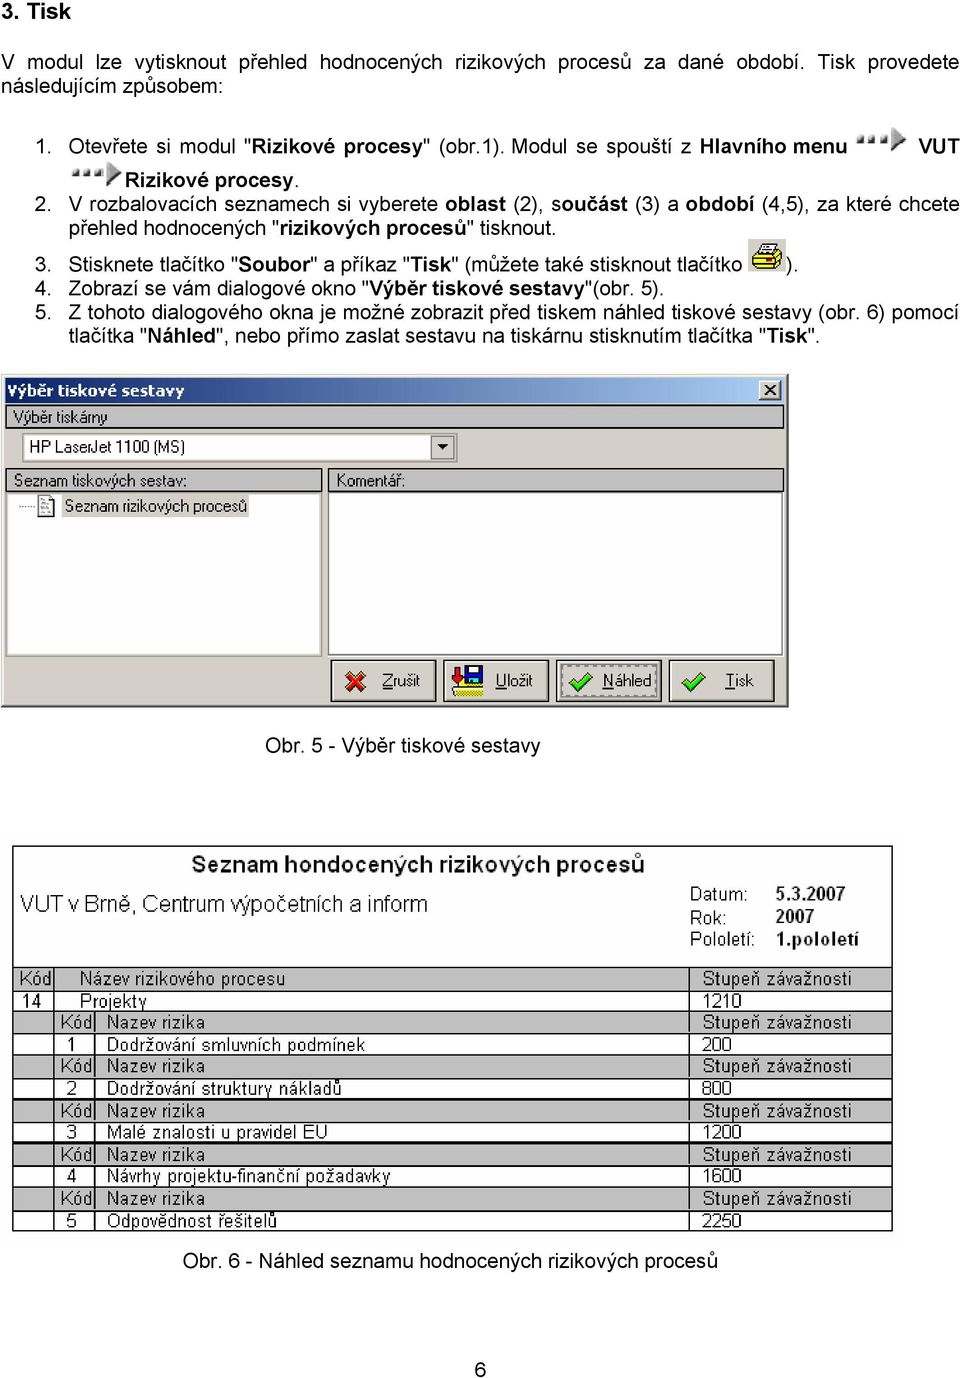
Task: Select the HP LaserJet 1100 (MS) combo box
Action: (239, 447)
